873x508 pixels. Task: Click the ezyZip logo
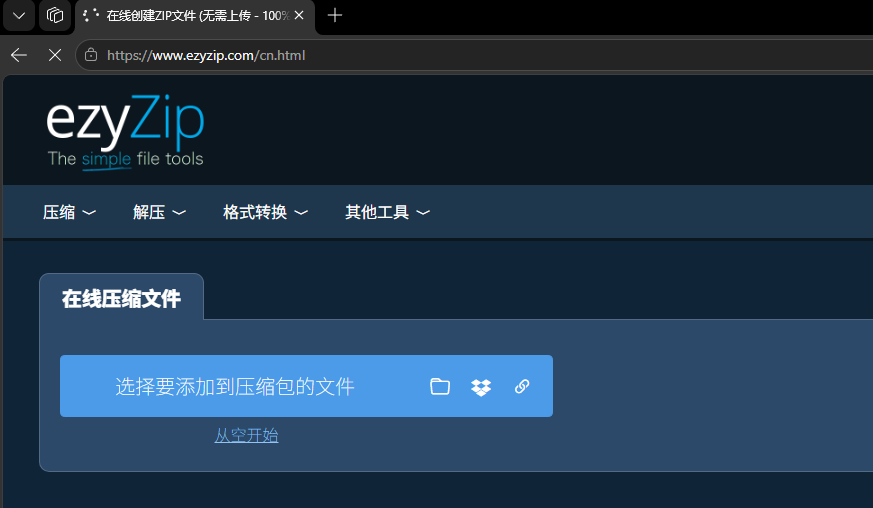[x=126, y=131]
